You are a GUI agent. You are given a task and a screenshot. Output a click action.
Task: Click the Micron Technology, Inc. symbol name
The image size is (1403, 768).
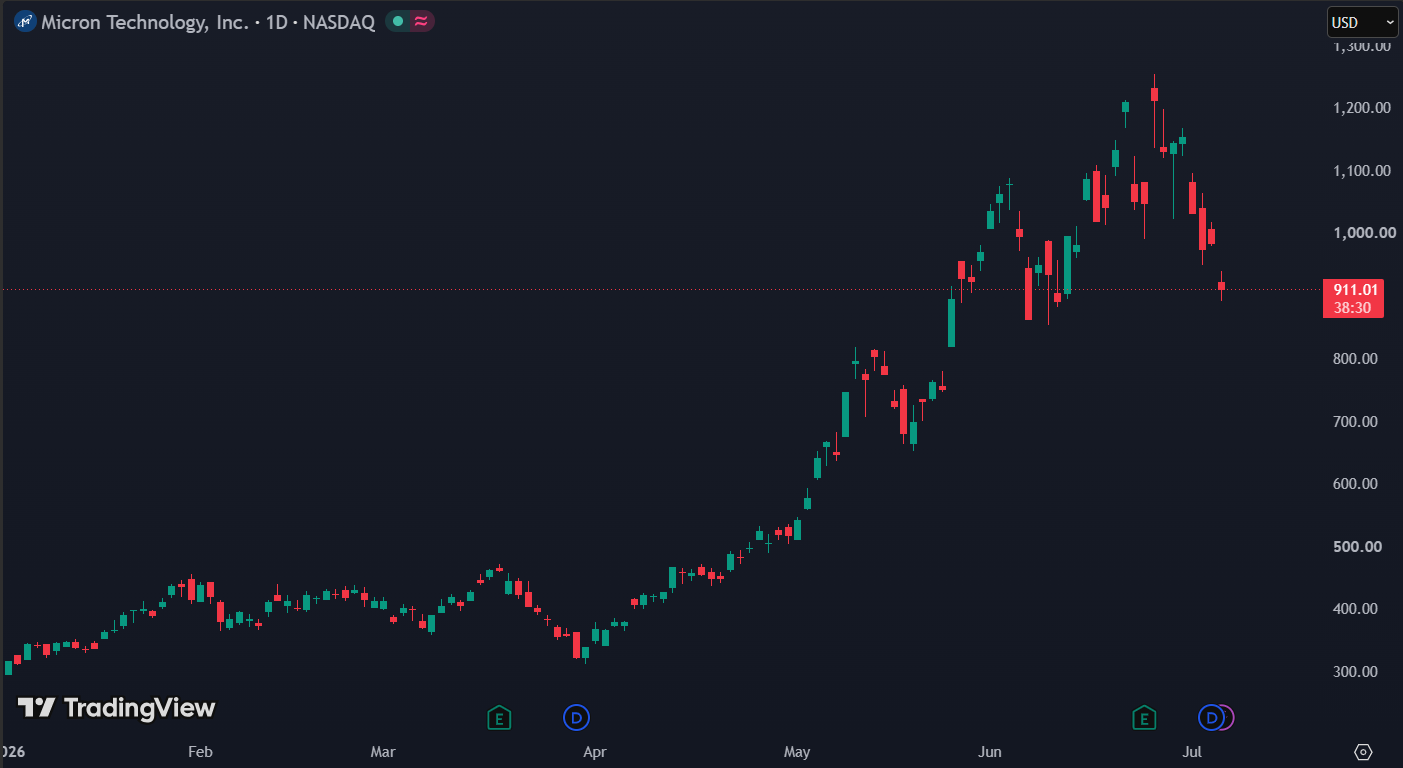(x=145, y=22)
